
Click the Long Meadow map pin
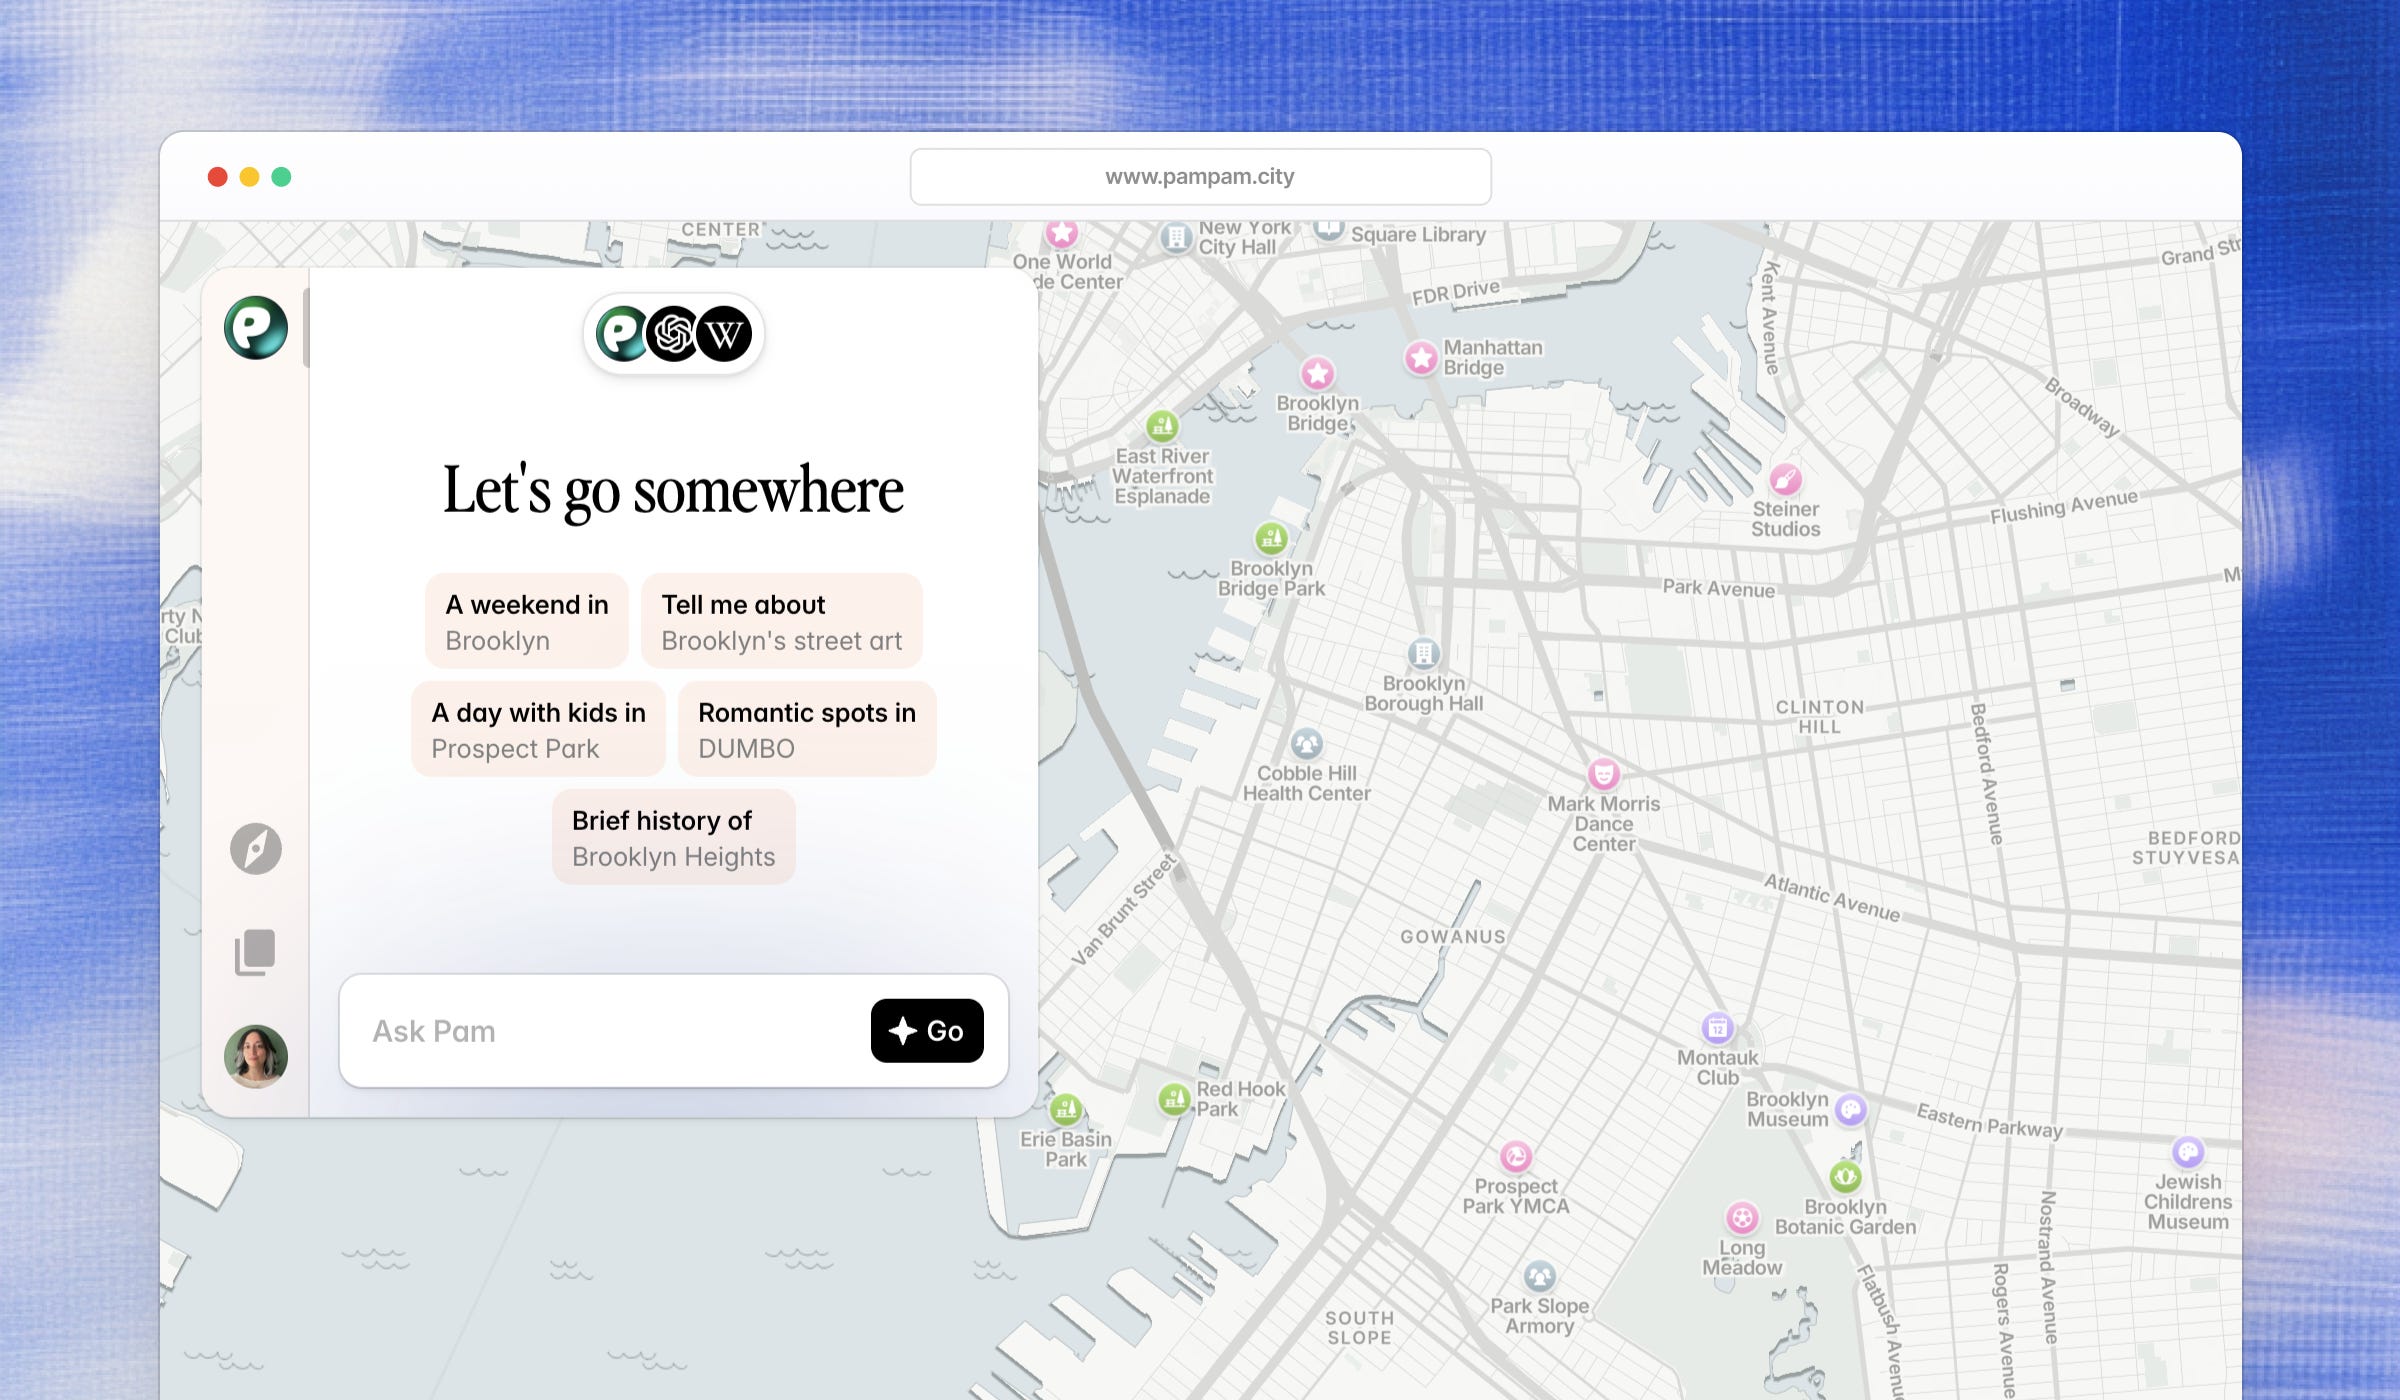pos(1743,1218)
